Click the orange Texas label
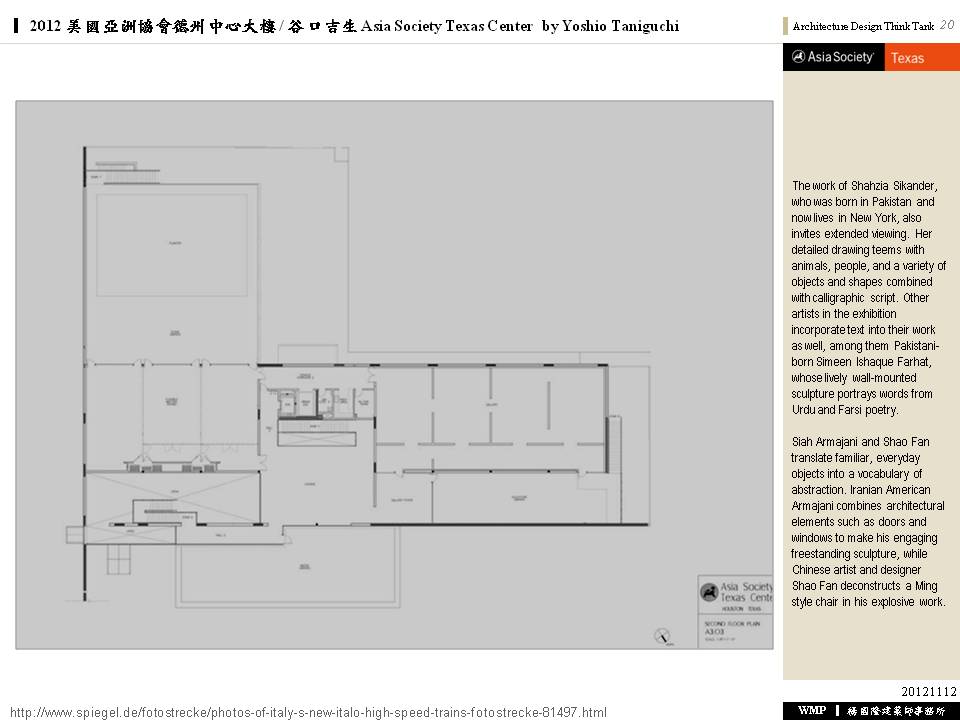This screenshot has height=720, width=960. 907,58
